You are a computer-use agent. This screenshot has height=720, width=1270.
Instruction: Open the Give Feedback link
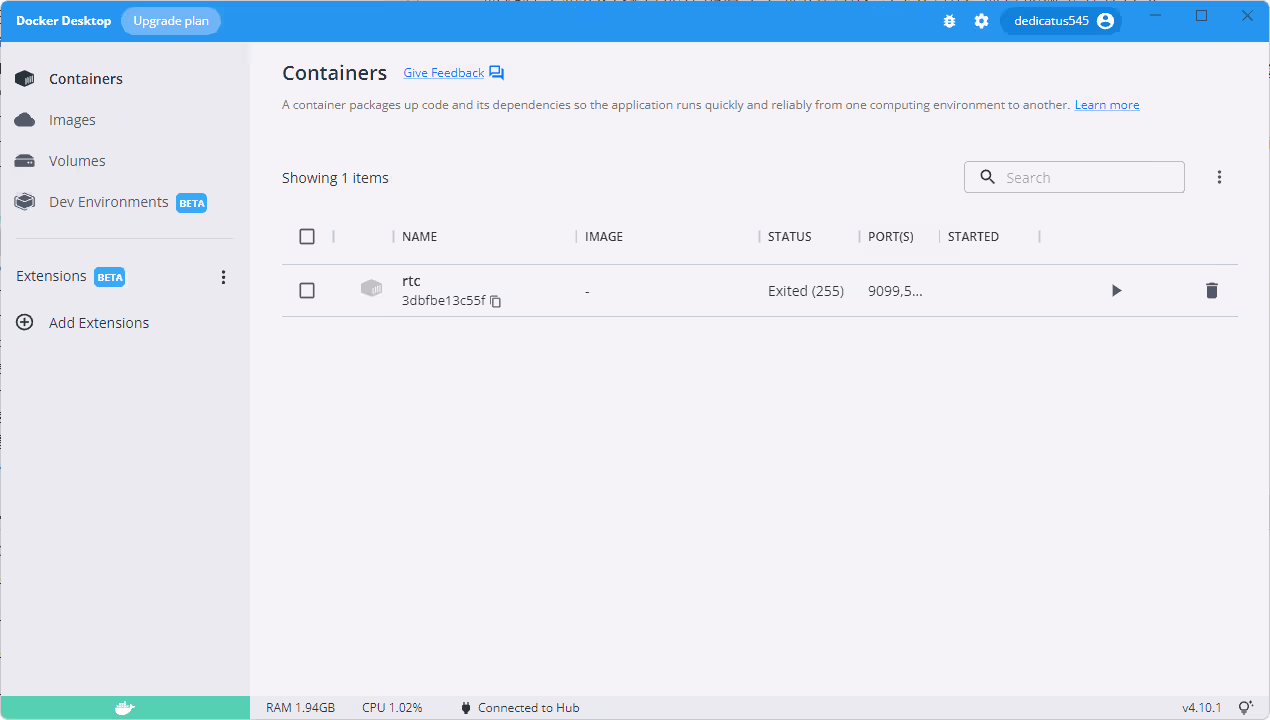[x=443, y=73]
